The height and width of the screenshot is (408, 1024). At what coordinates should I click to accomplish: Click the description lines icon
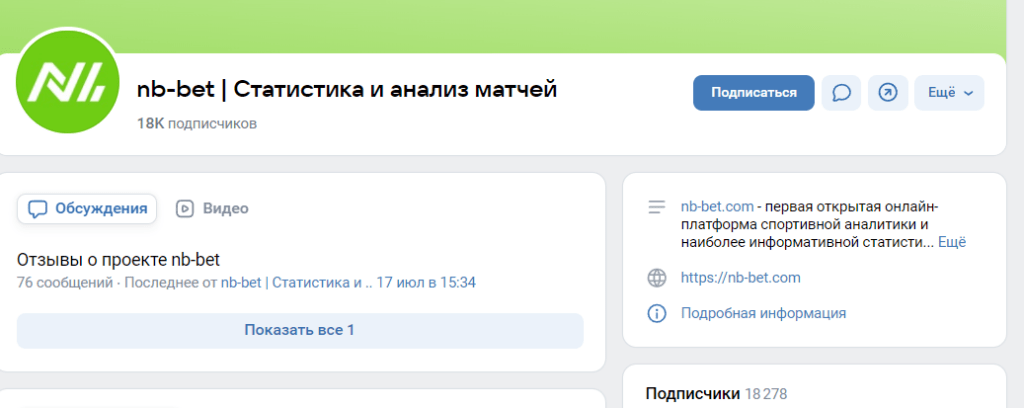[x=656, y=208]
